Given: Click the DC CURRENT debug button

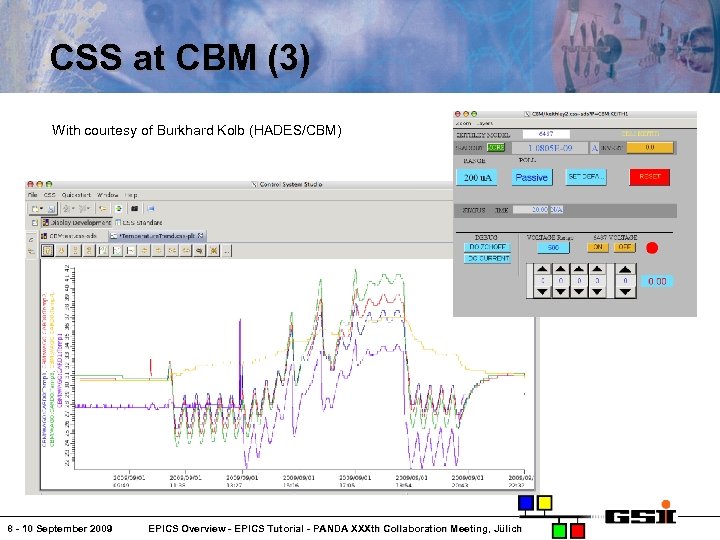Looking at the screenshot, I should [x=487, y=259].
